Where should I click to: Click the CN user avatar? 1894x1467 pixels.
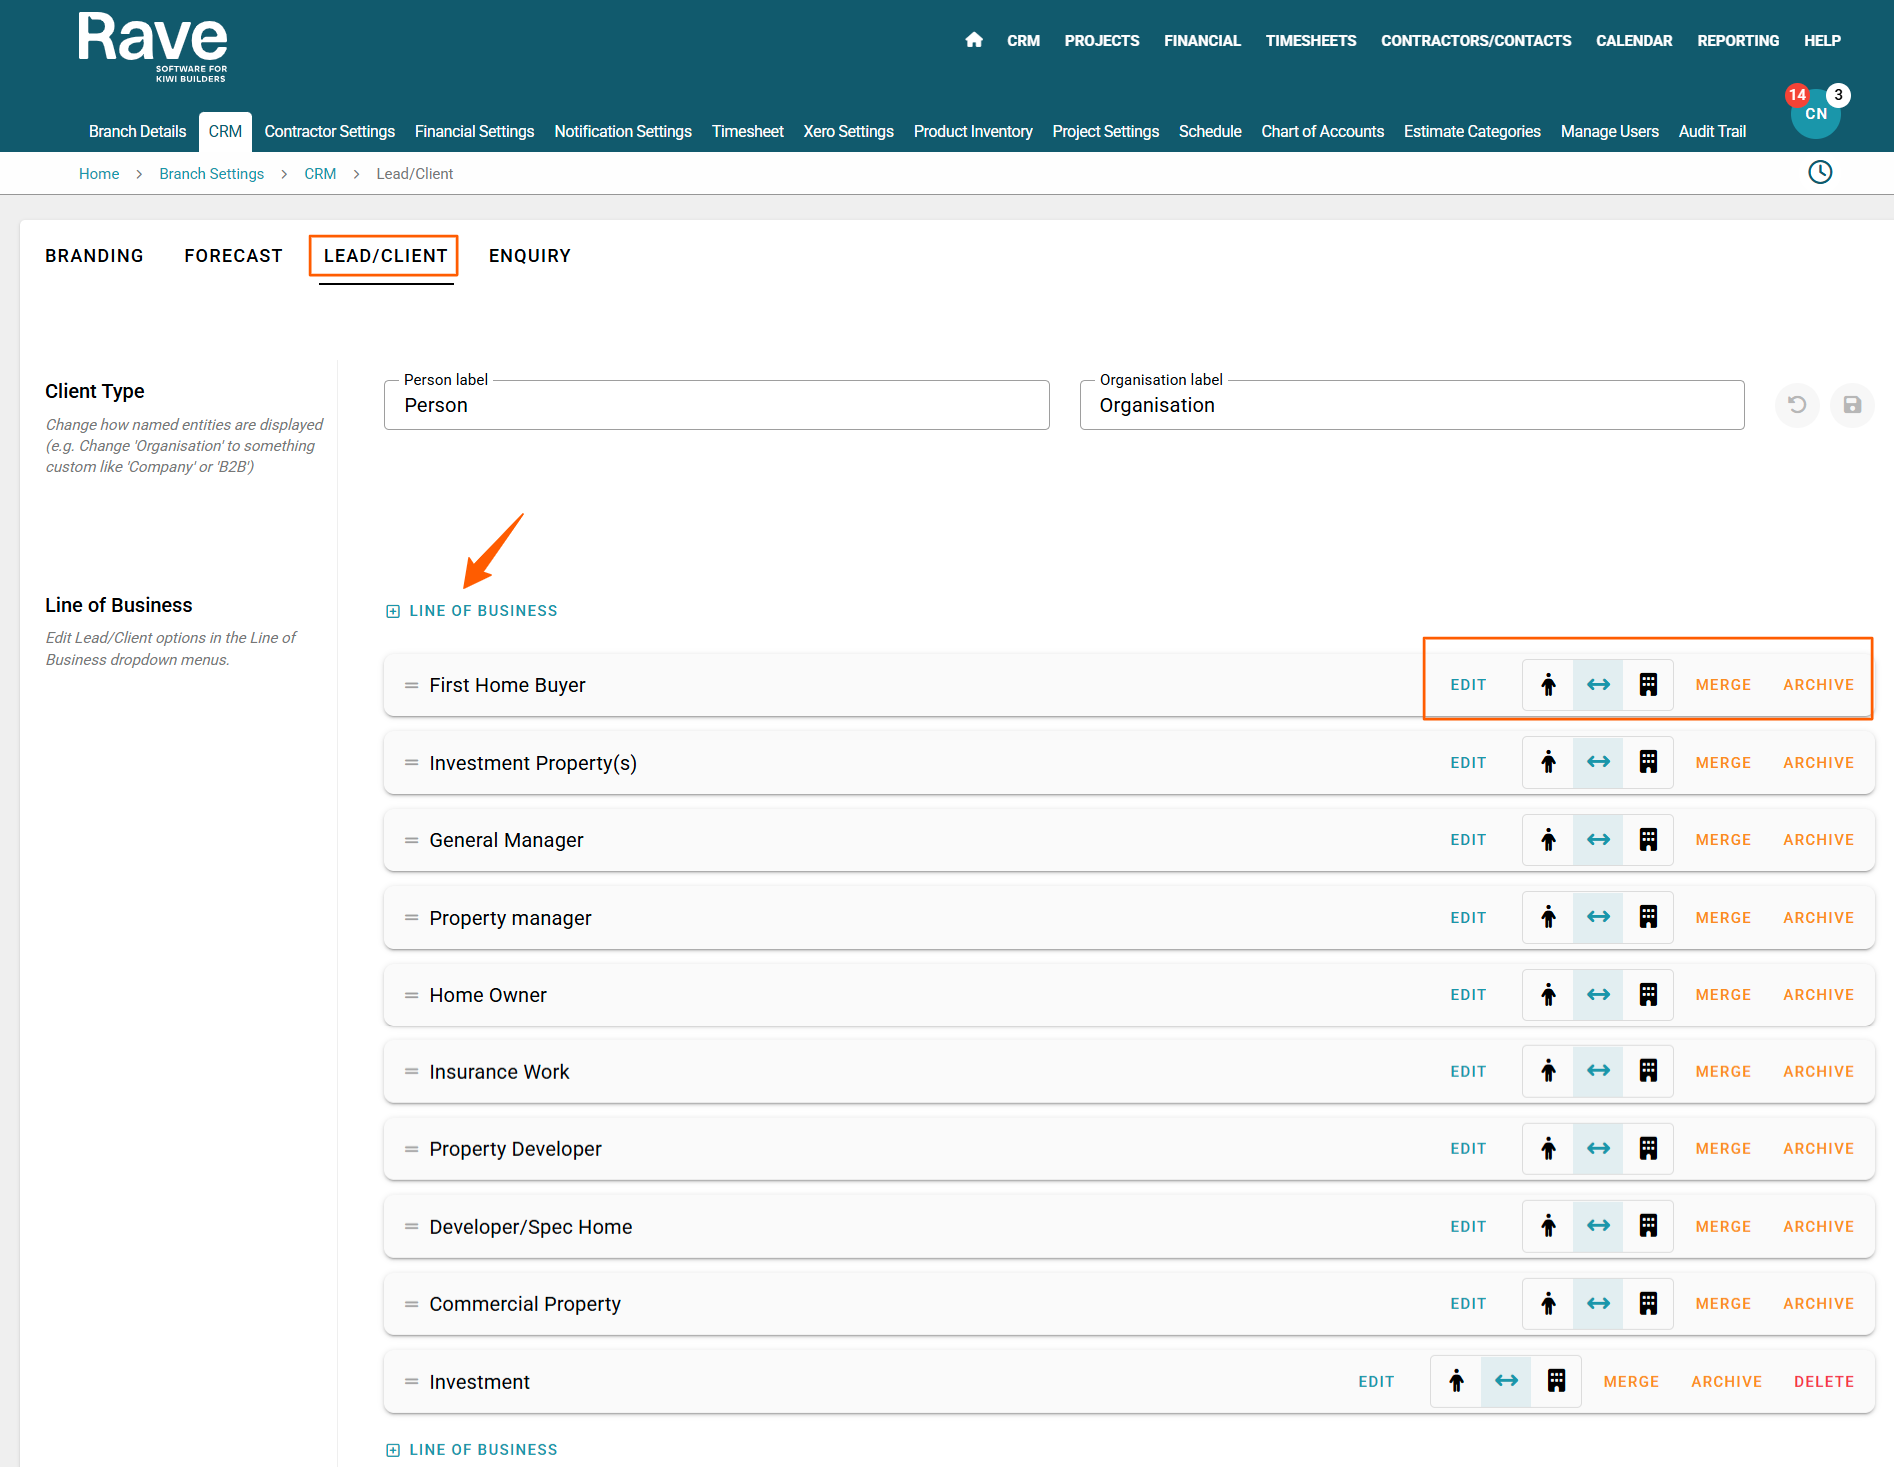click(x=1815, y=115)
